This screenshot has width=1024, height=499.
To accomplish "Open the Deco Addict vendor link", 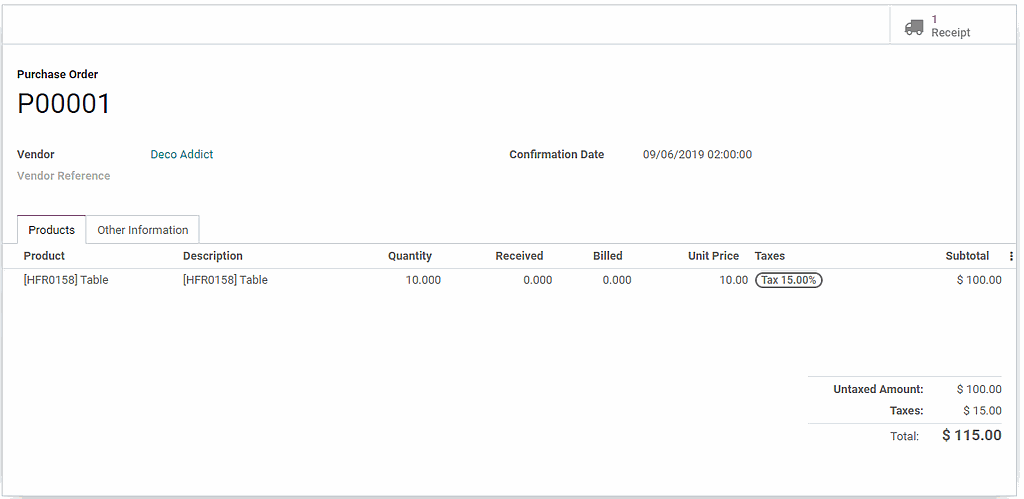I will coord(182,155).
